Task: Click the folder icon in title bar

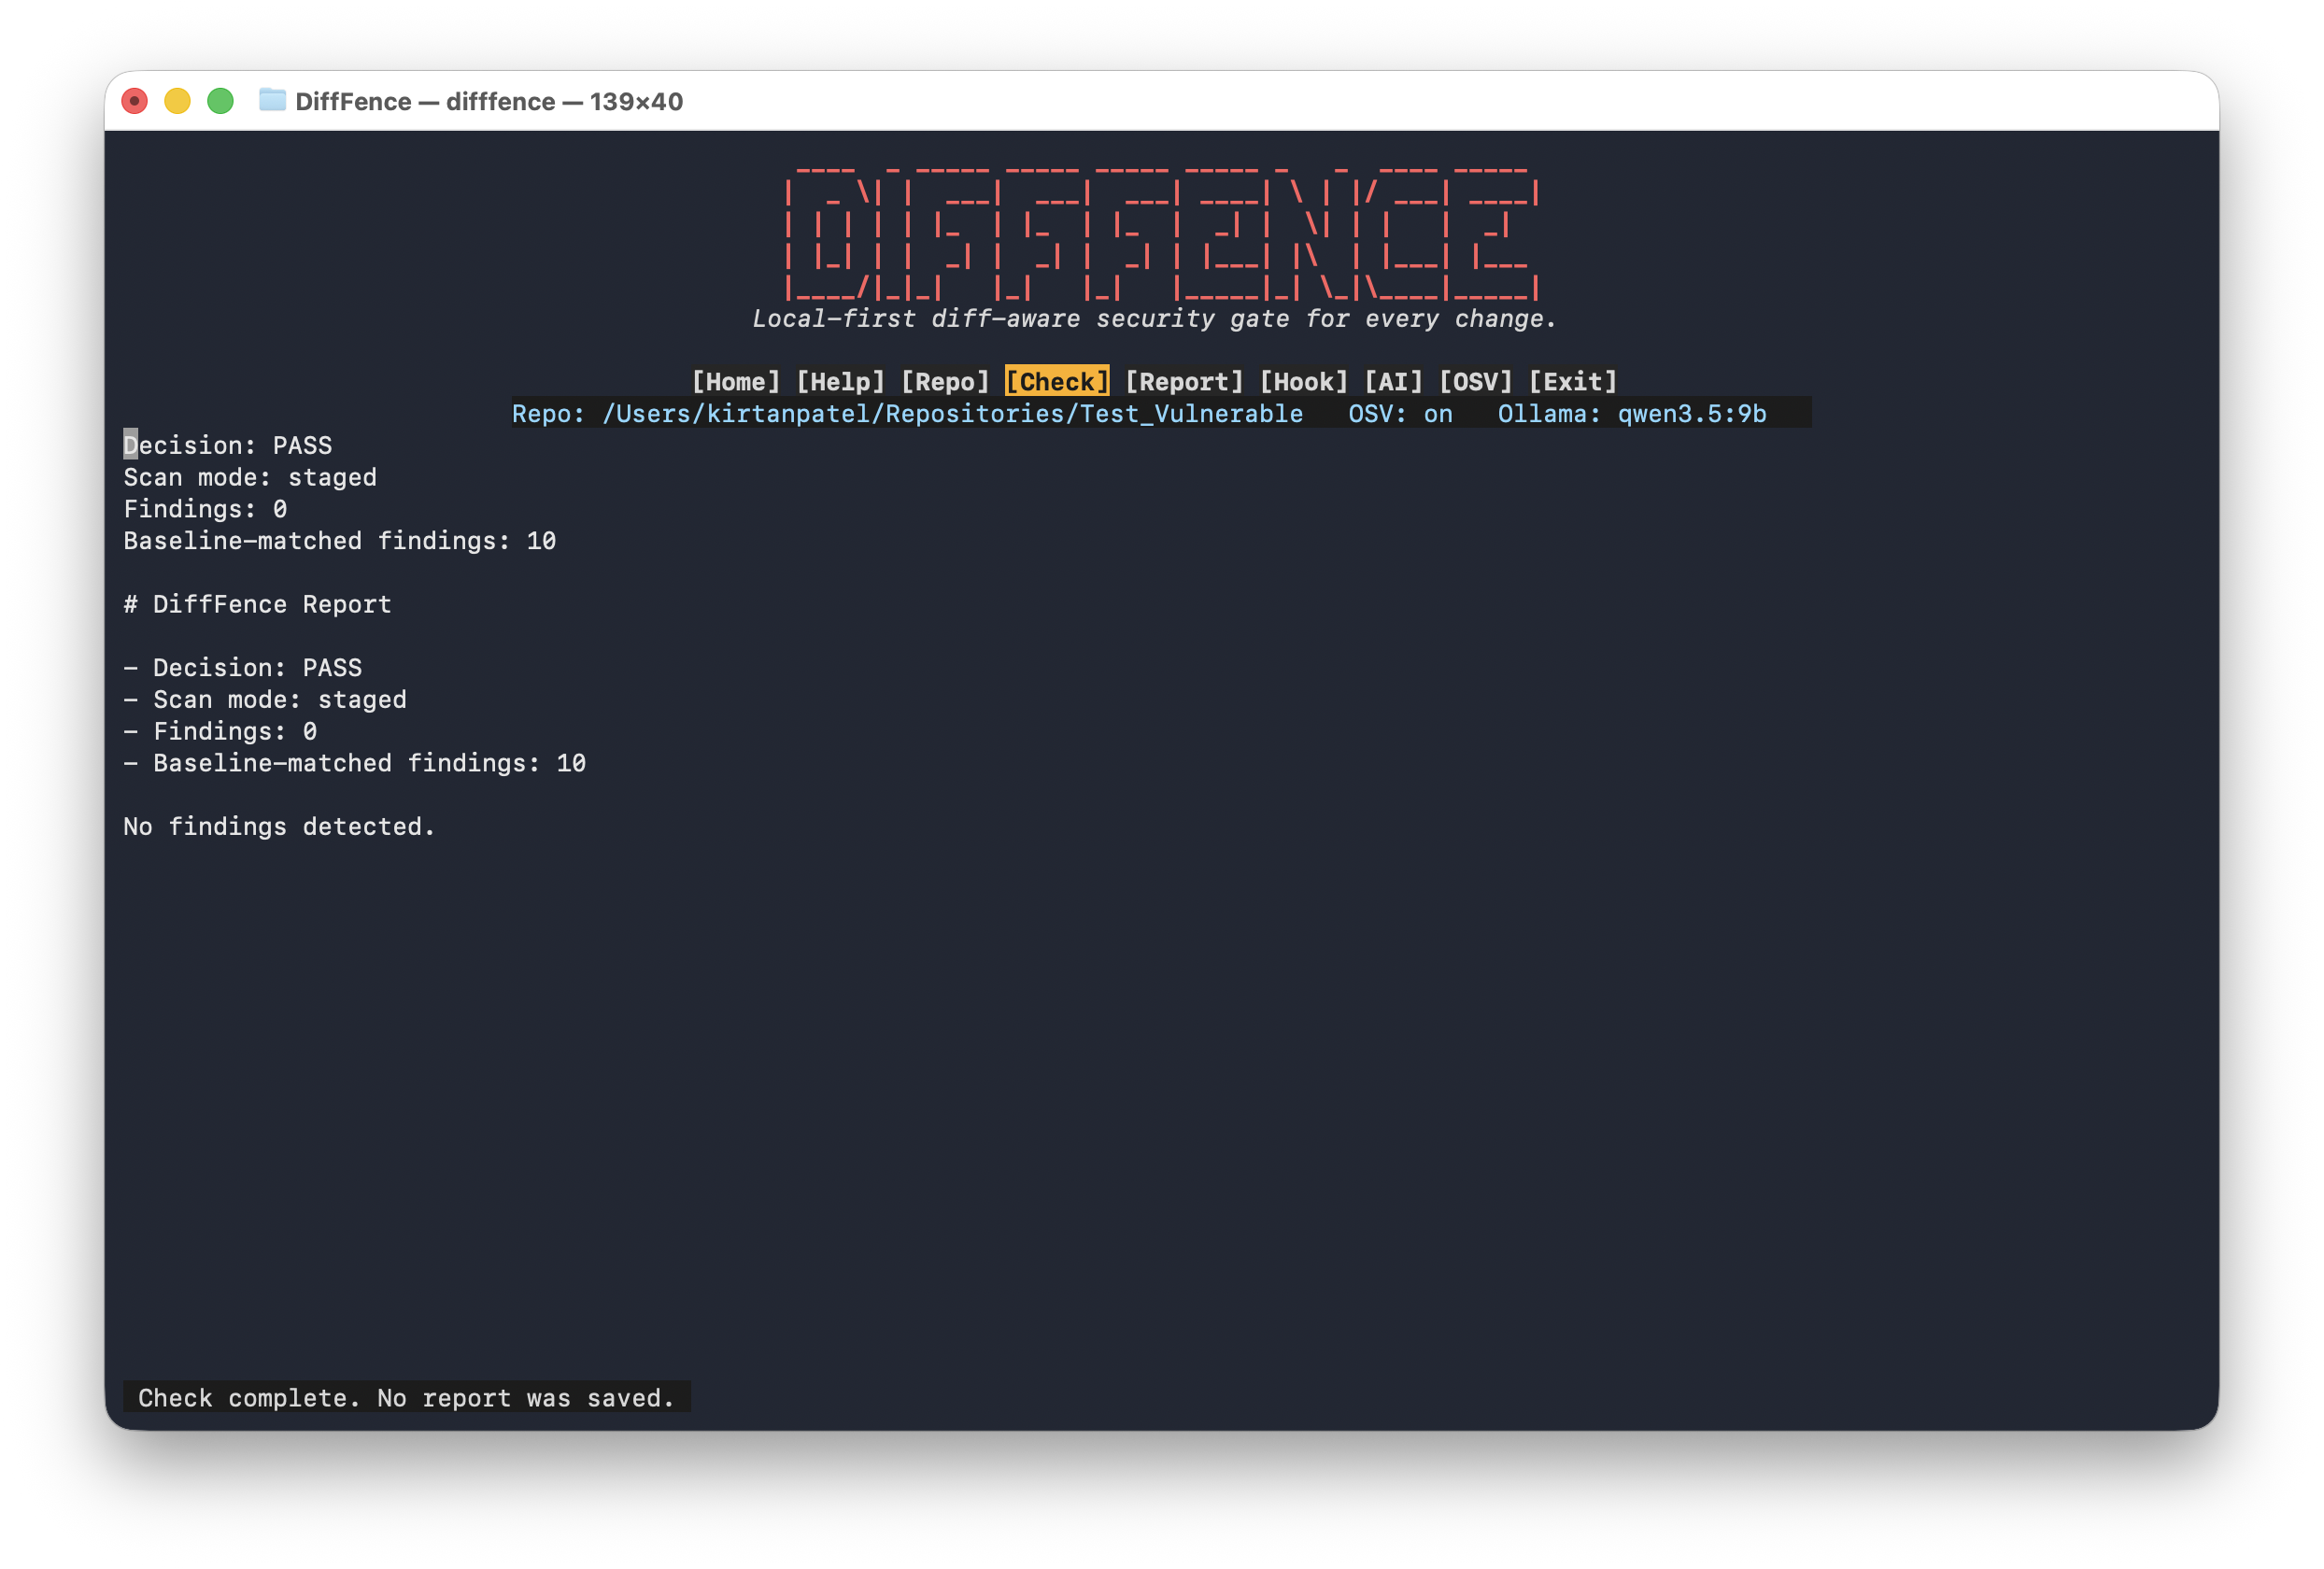Action: coord(272,101)
